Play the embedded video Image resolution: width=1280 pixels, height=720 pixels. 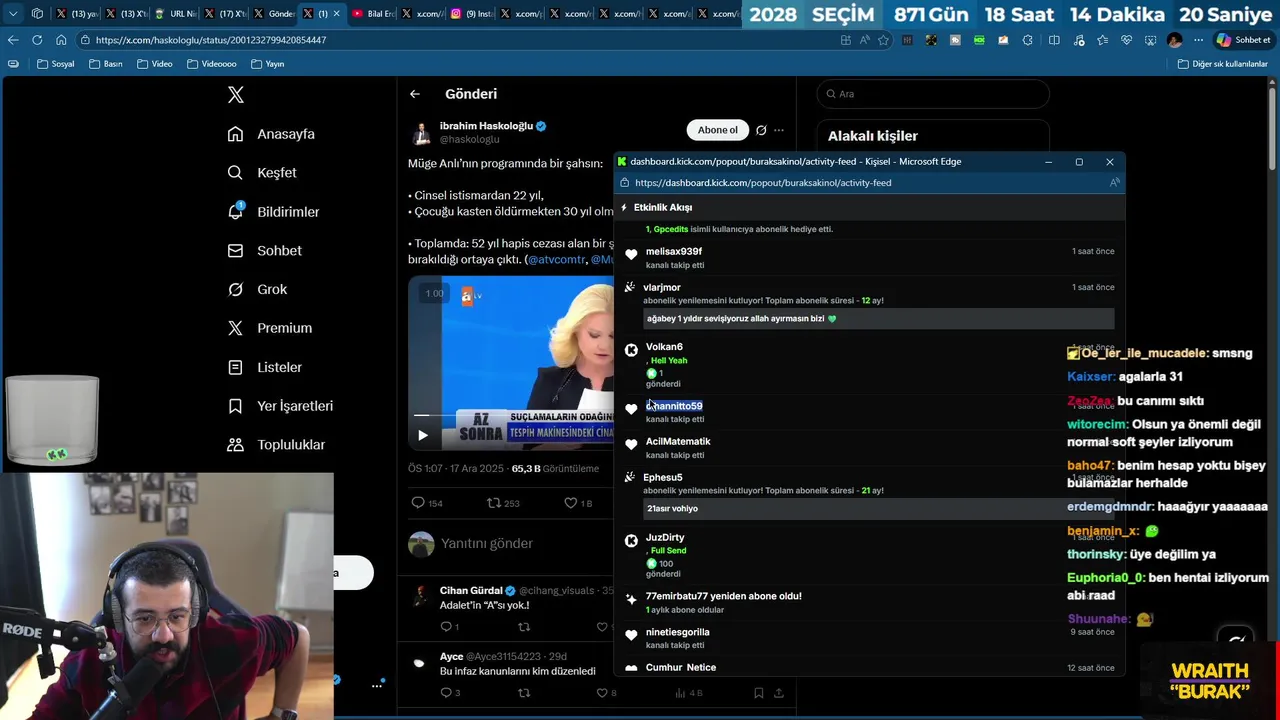pos(423,435)
